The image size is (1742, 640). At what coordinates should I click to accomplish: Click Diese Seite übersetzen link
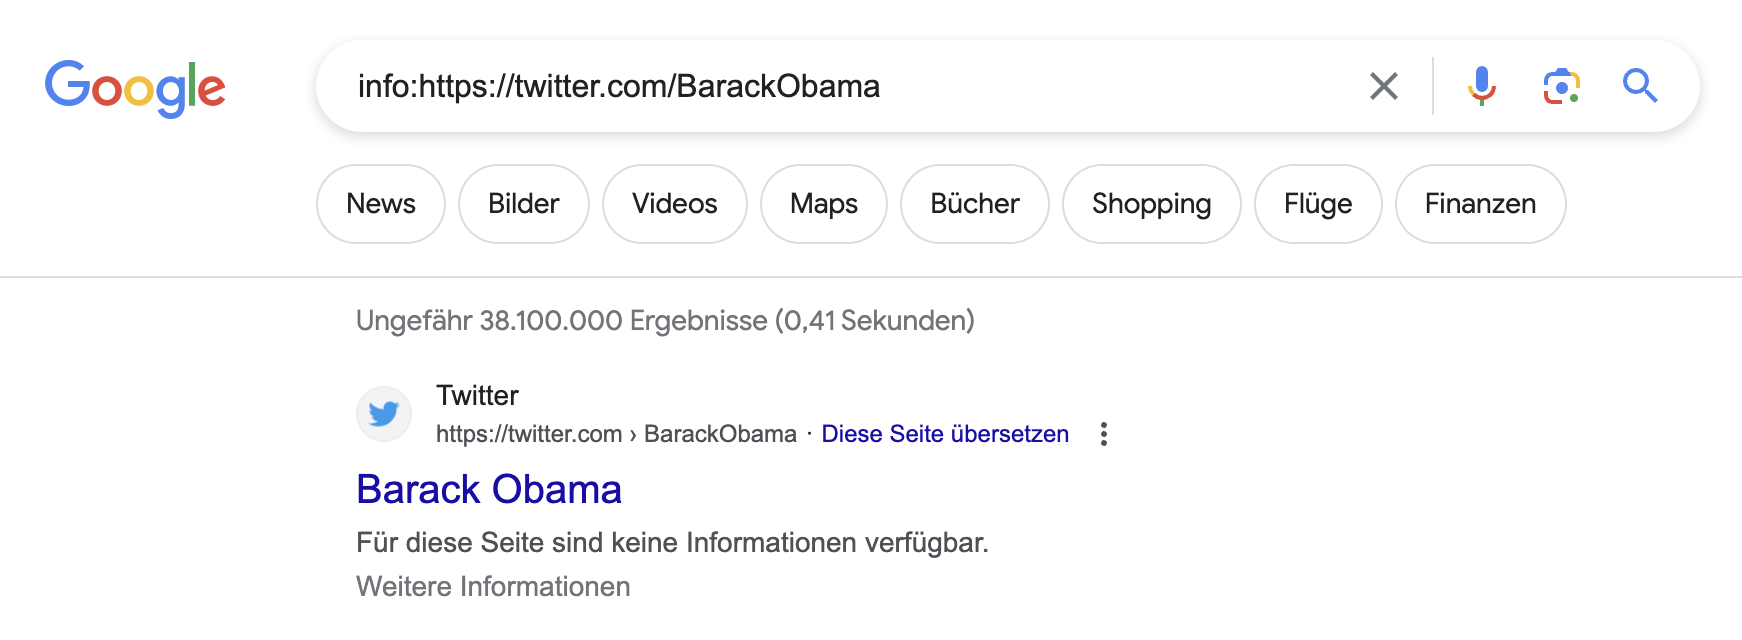point(945,434)
